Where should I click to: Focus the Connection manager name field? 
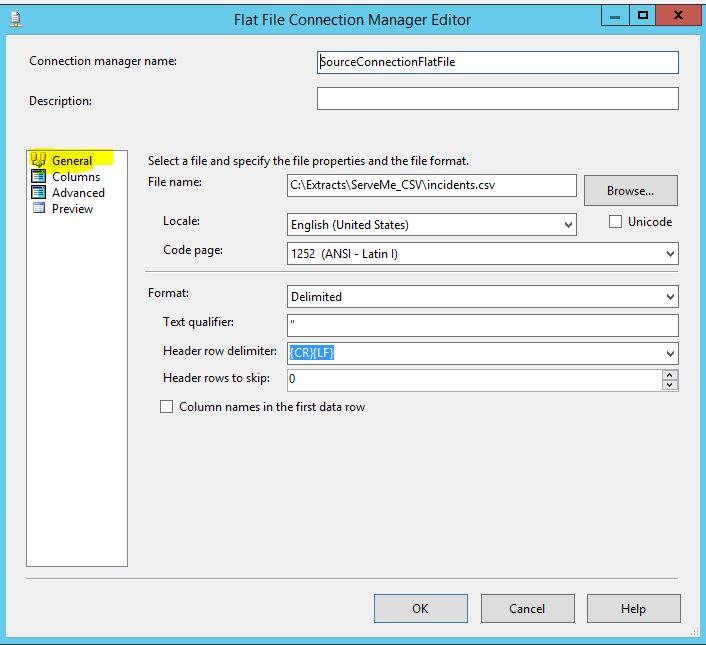pyautogui.click(x=498, y=62)
